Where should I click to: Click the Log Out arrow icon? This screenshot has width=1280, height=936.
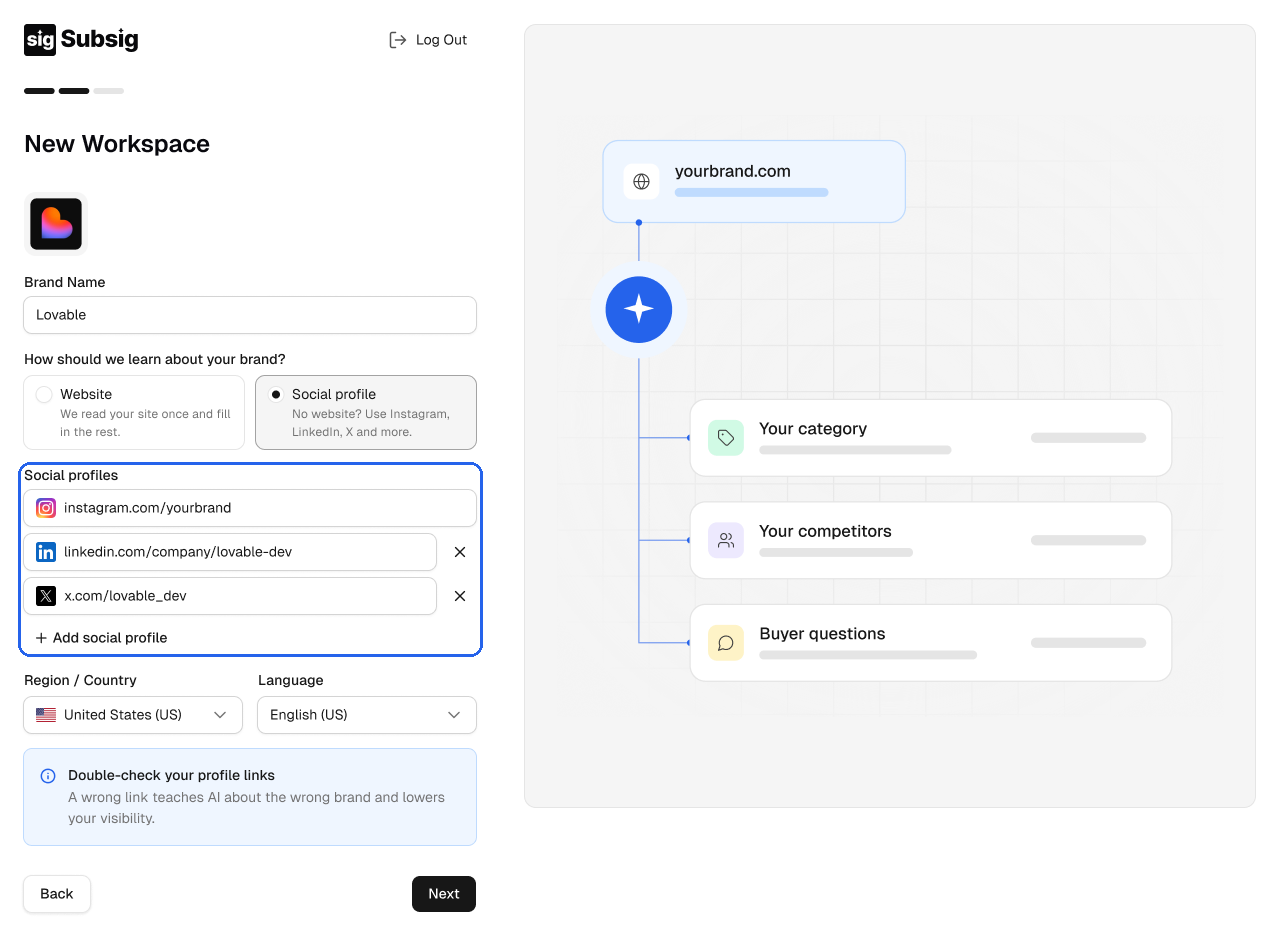(x=398, y=40)
